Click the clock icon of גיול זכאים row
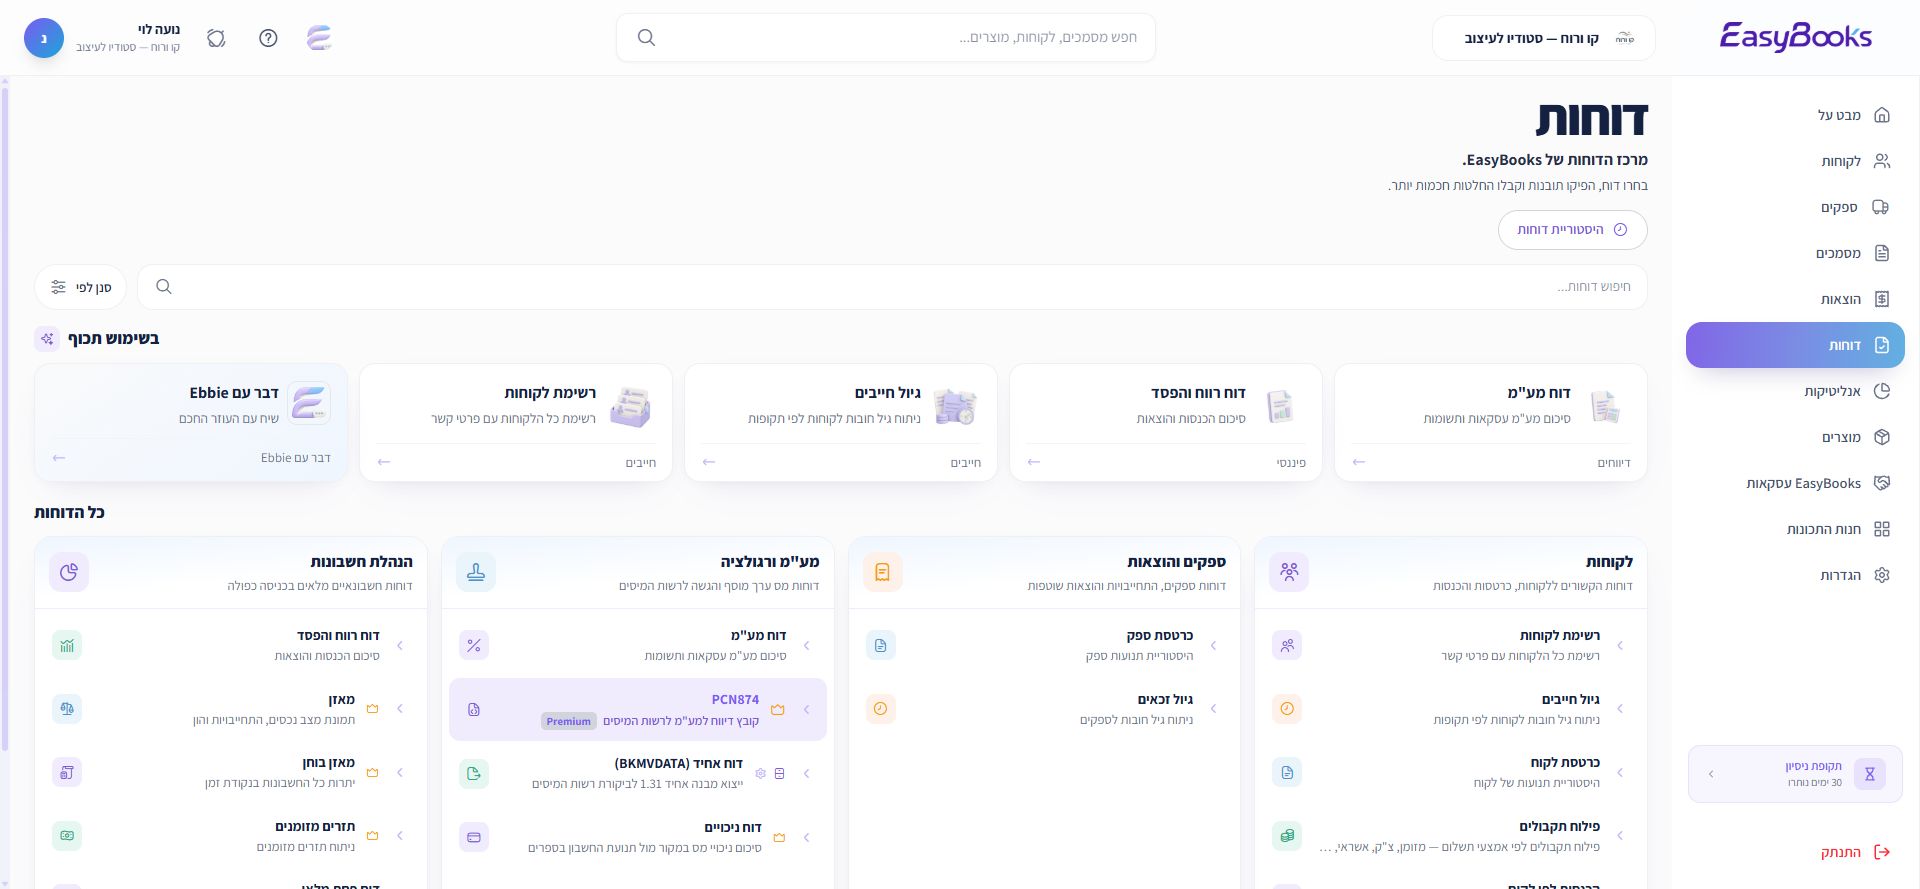This screenshot has height=889, width=1920. [x=881, y=709]
